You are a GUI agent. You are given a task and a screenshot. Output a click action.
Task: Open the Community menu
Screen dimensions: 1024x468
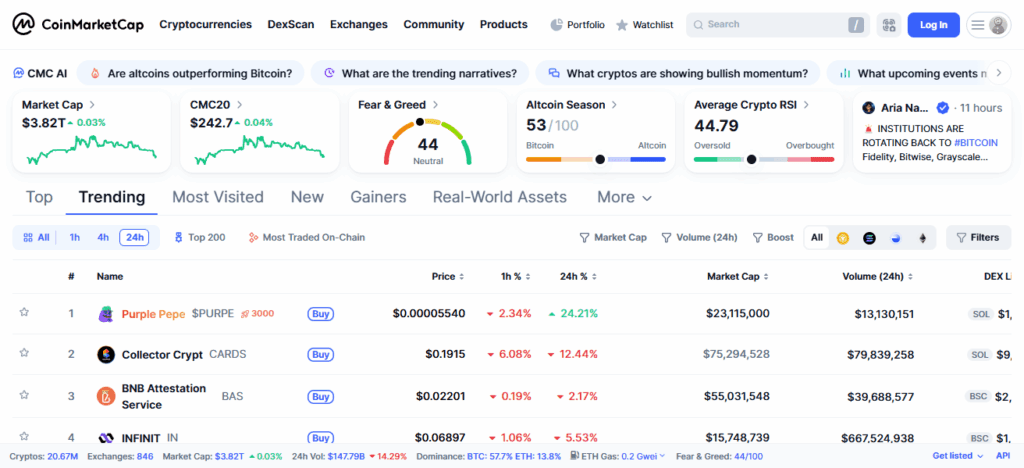(x=434, y=25)
